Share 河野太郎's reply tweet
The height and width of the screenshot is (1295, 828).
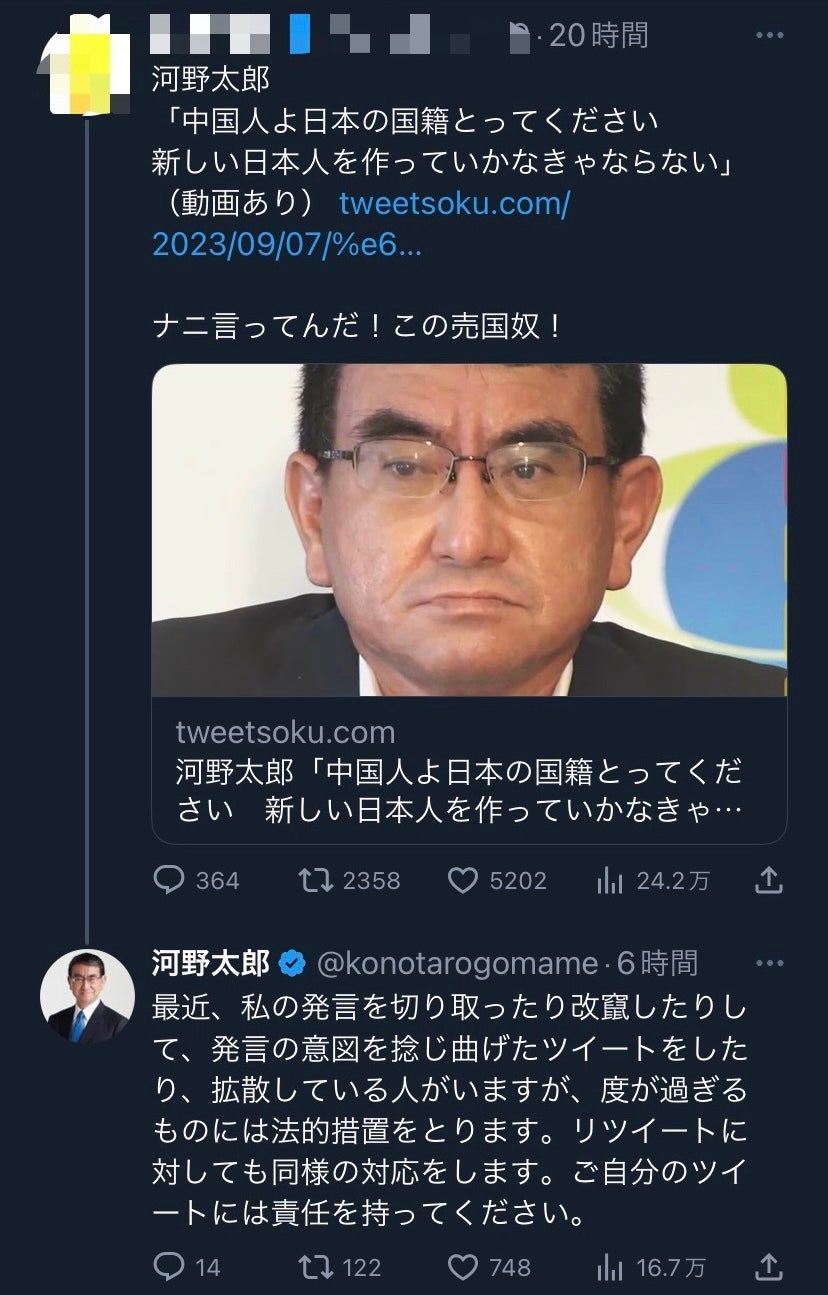769,1267
